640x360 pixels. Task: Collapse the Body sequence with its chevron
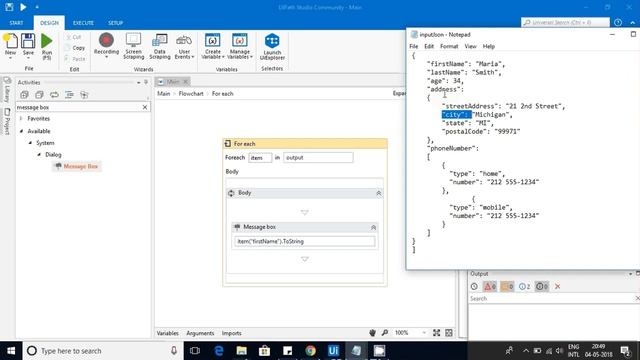click(378, 193)
